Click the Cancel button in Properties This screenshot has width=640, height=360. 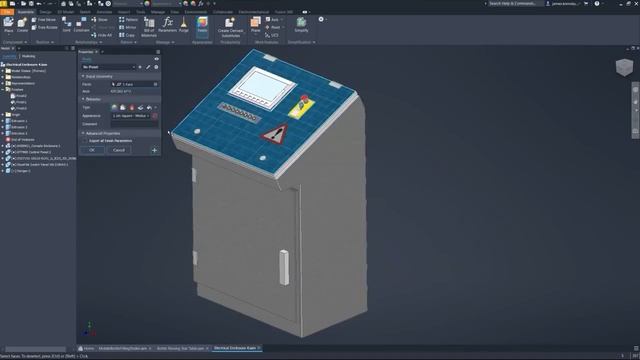(119, 150)
